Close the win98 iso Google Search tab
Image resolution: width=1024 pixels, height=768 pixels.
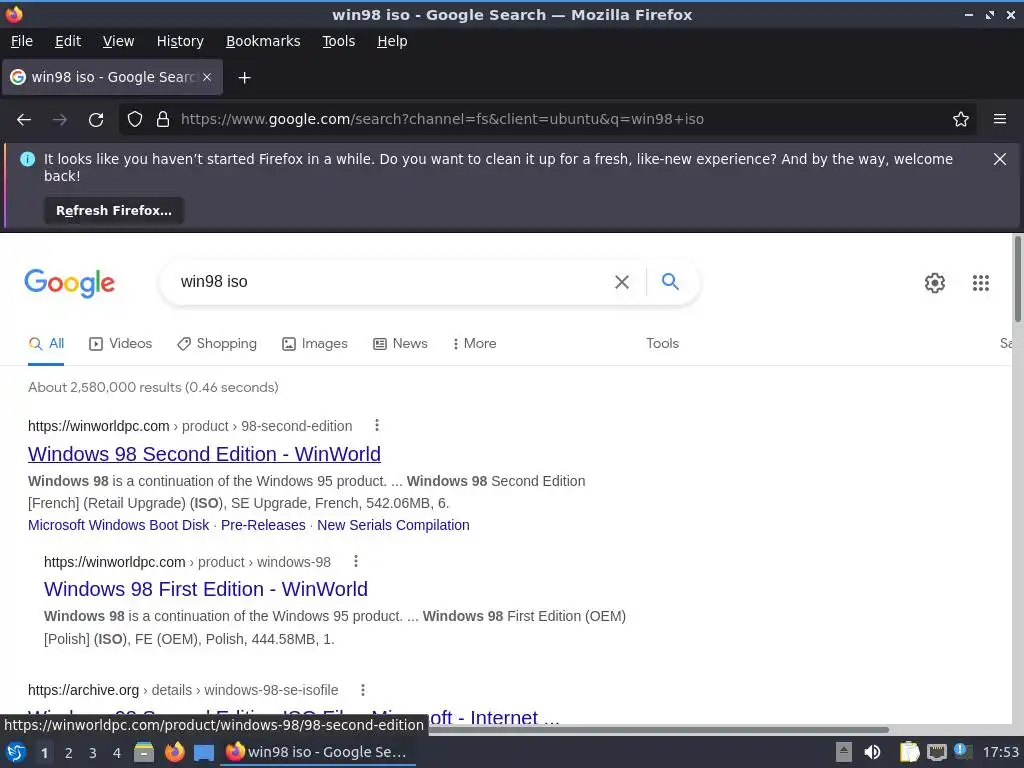tap(207, 77)
